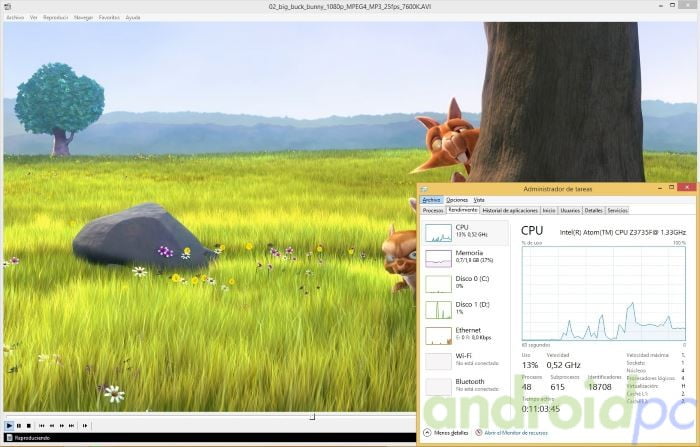Click the CPU name Intel Atom Z3735F text
This screenshot has height=447, width=700.
coord(623,232)
